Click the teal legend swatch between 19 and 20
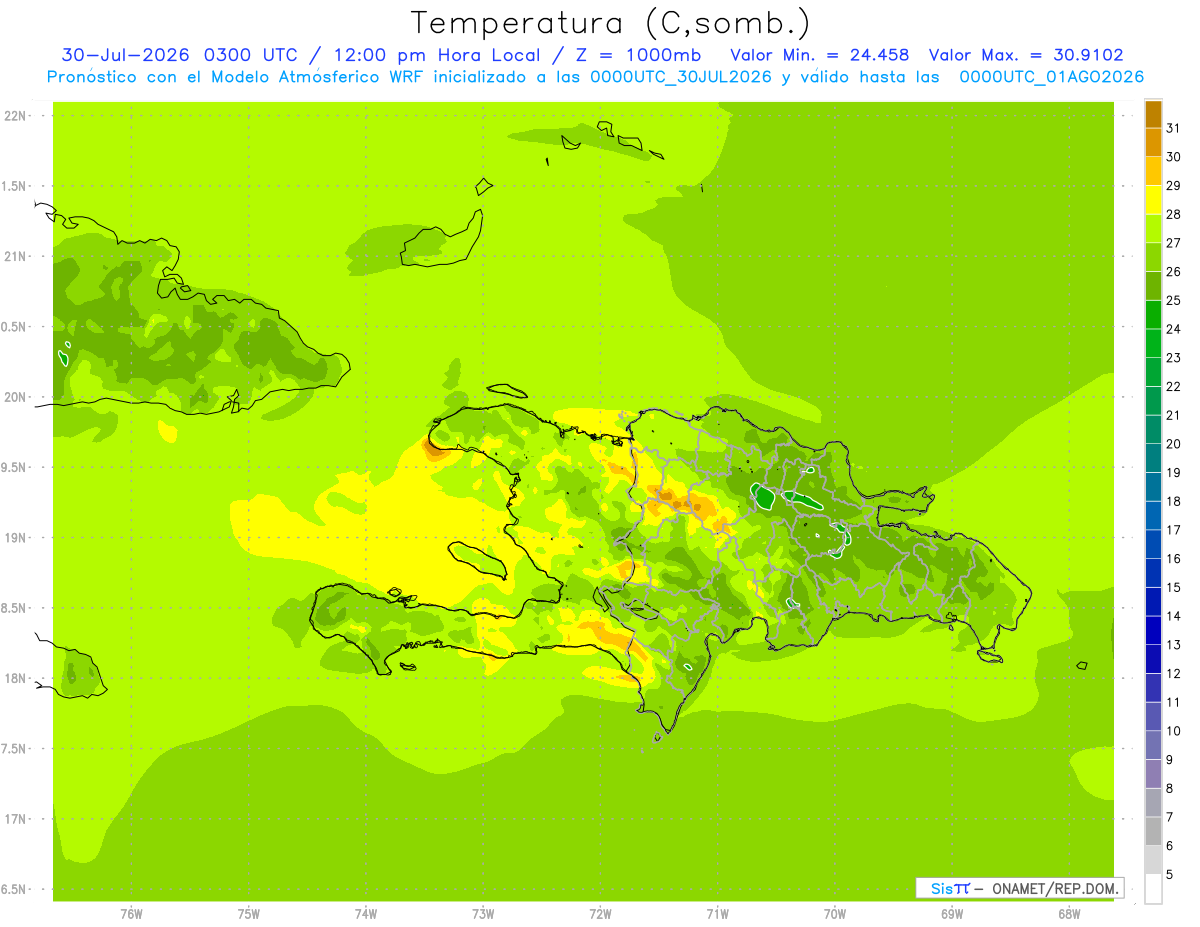 click(x=1153, y=458)
